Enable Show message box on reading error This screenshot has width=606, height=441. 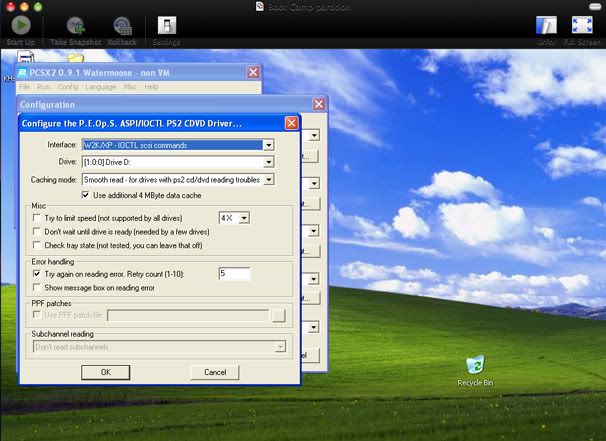(x=37, y=288)
